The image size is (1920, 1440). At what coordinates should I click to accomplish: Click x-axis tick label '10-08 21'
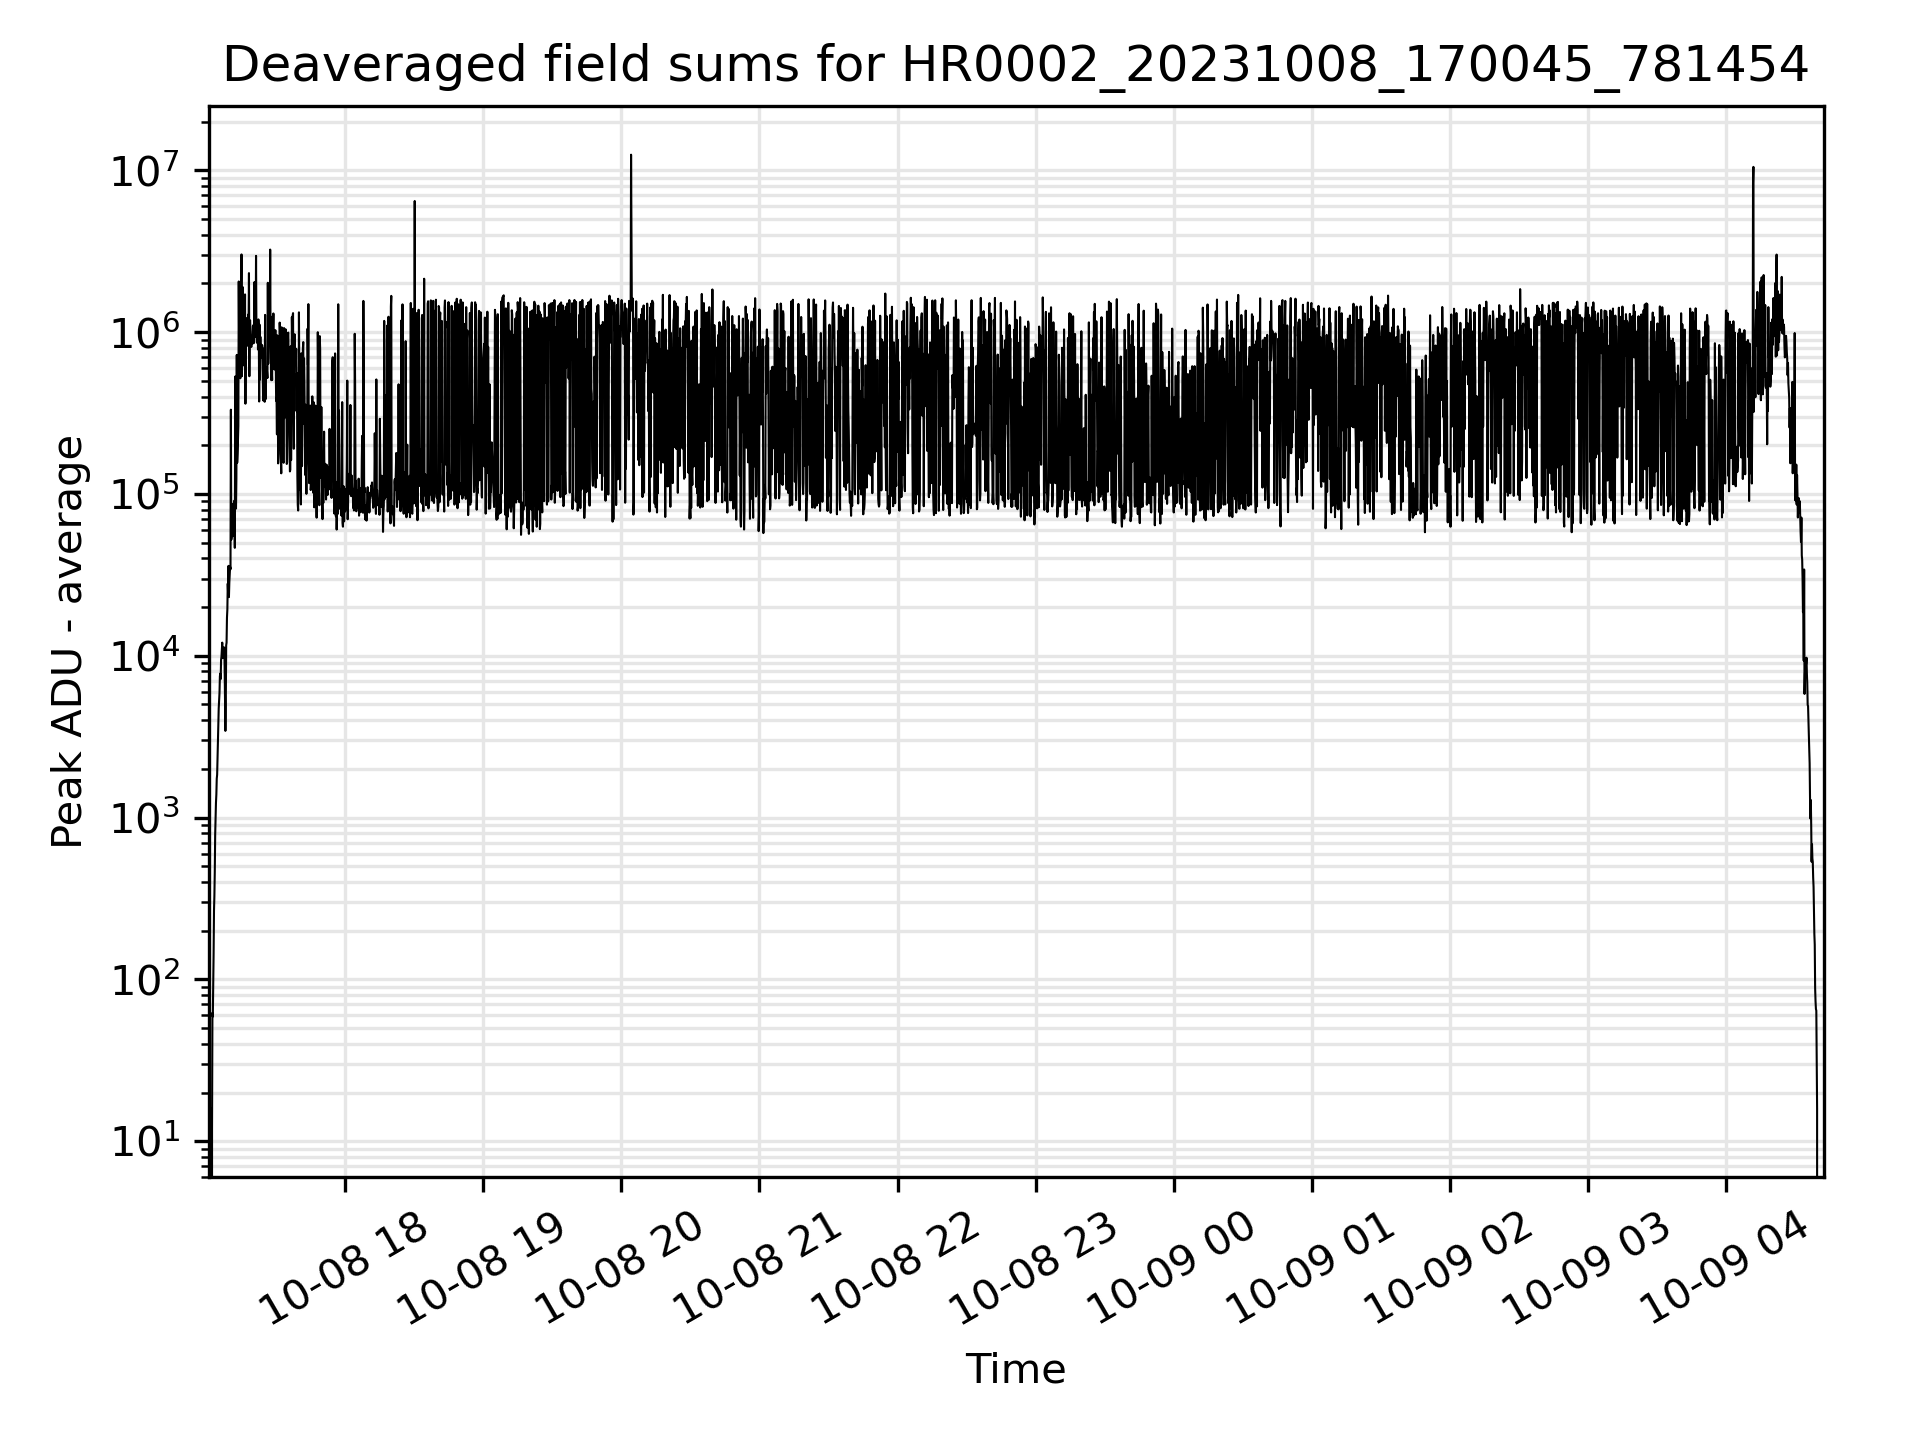click(758, 1268)
